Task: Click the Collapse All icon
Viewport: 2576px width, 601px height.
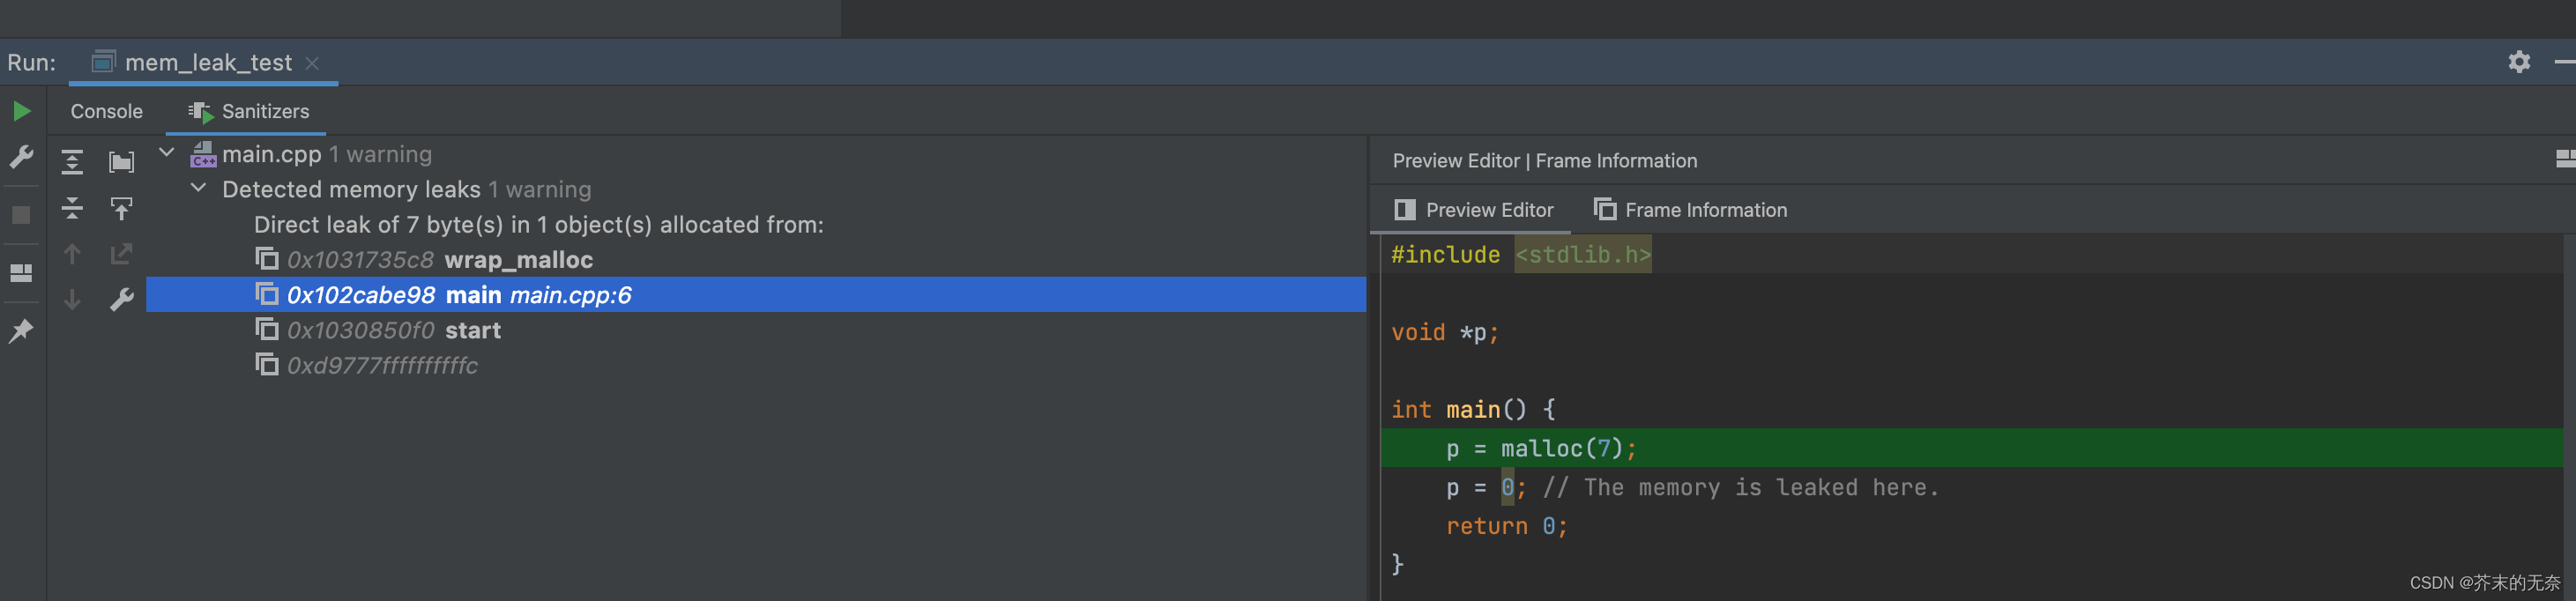Action: 72,208
